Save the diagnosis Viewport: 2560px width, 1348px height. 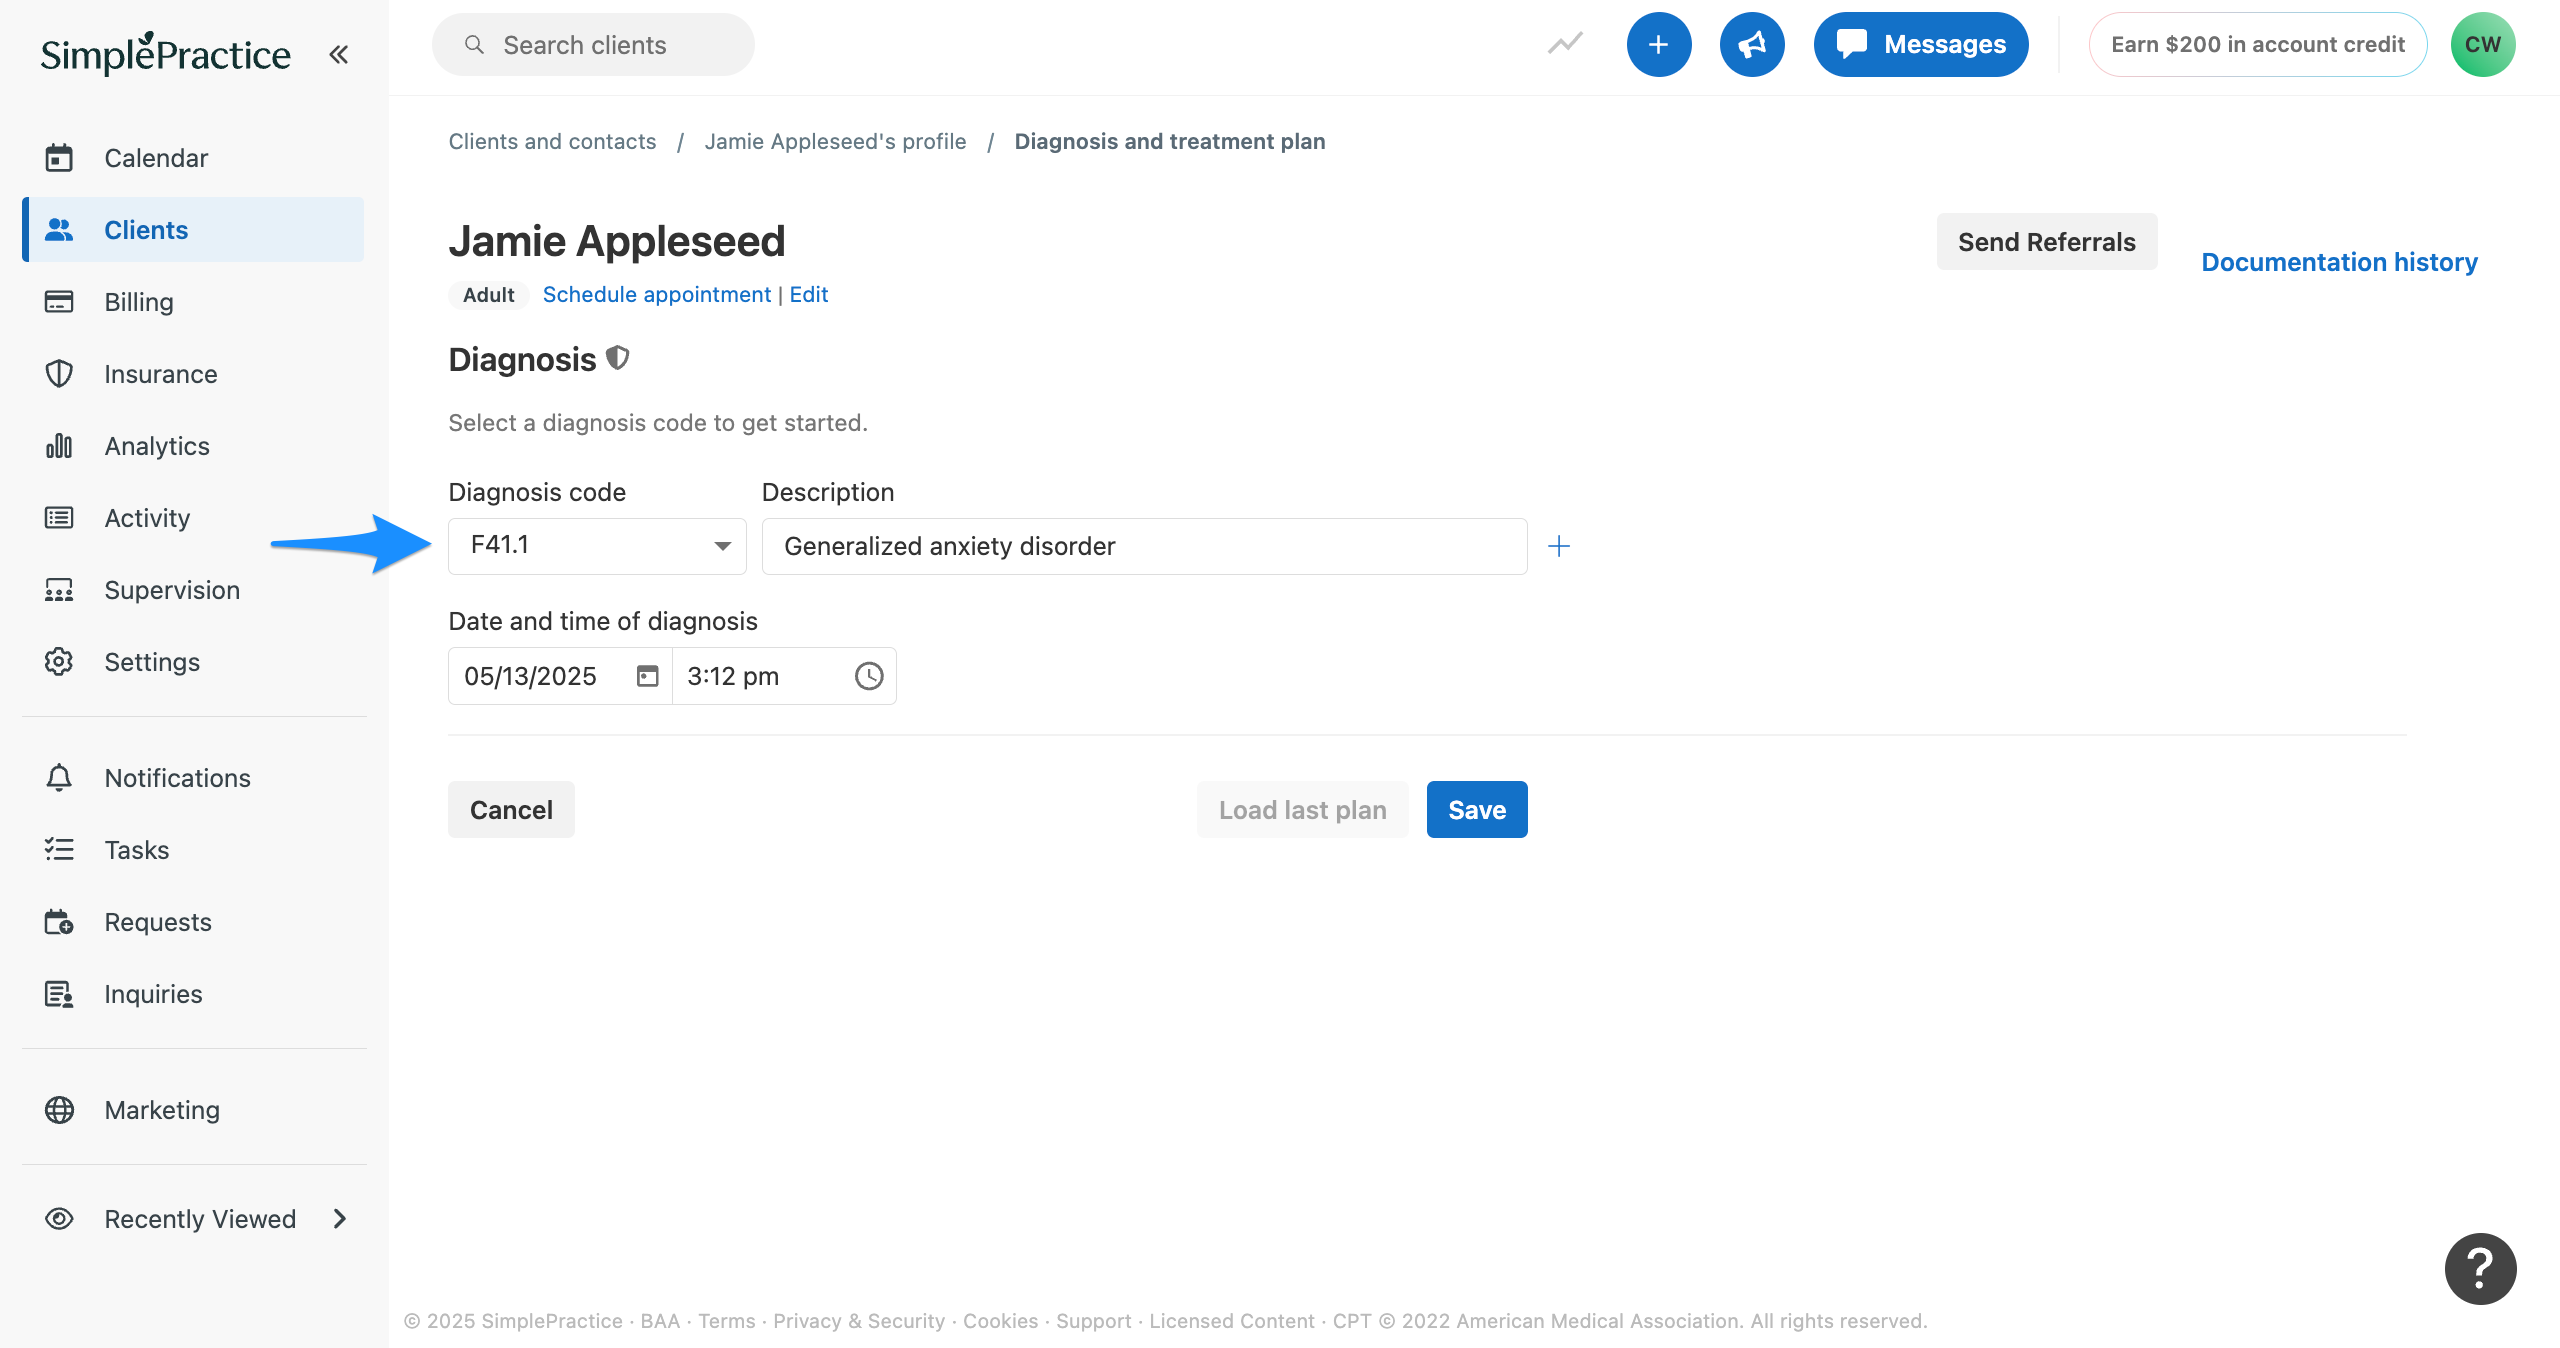tap(1477, 810)
